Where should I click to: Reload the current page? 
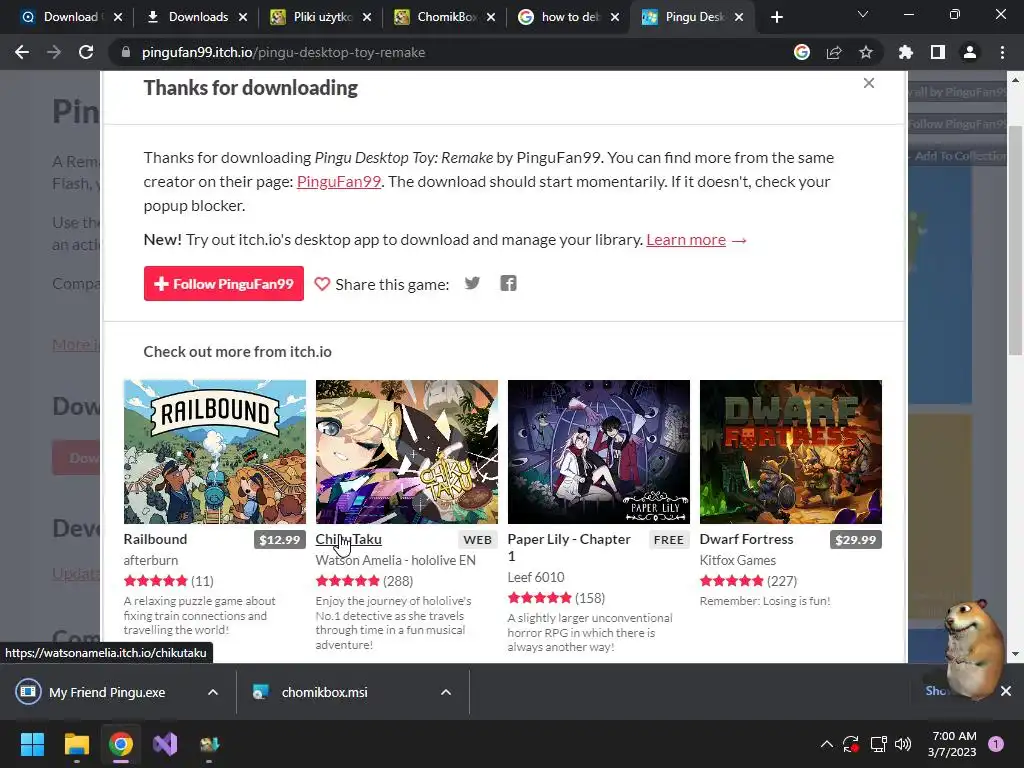[86, 52]
